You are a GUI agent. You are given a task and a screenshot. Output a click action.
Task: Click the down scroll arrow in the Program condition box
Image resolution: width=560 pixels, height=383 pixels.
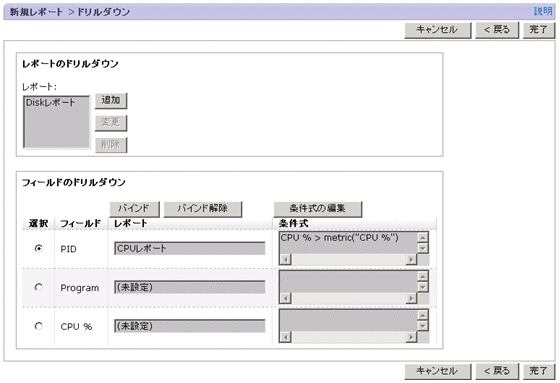[x=423, y=287]
